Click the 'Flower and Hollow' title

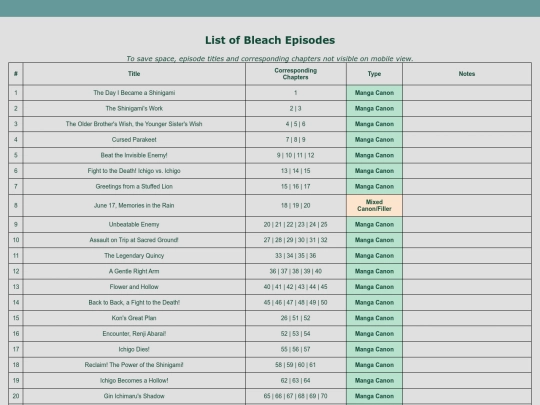click(134, 287)
